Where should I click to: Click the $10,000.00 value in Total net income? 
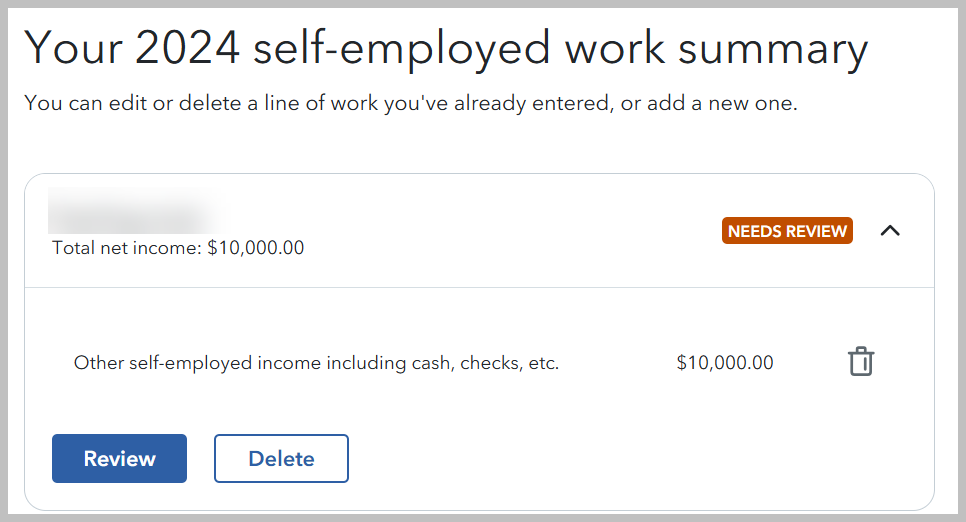pos(255,247)
